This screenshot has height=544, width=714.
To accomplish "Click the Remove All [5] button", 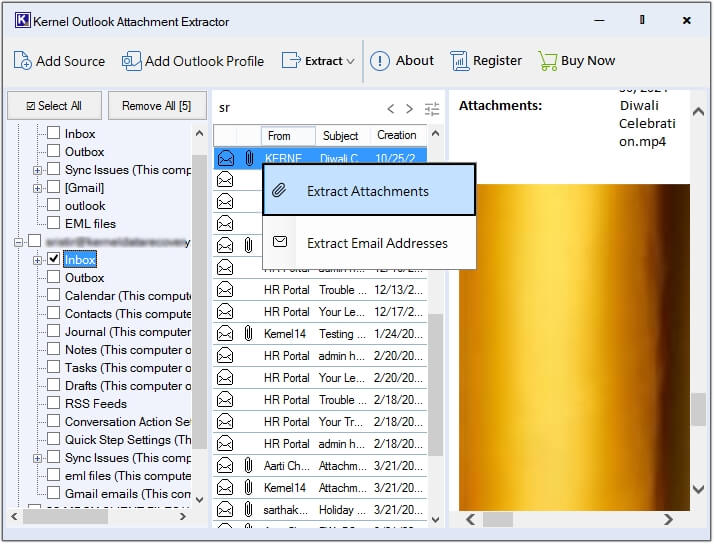I will 157,106.
